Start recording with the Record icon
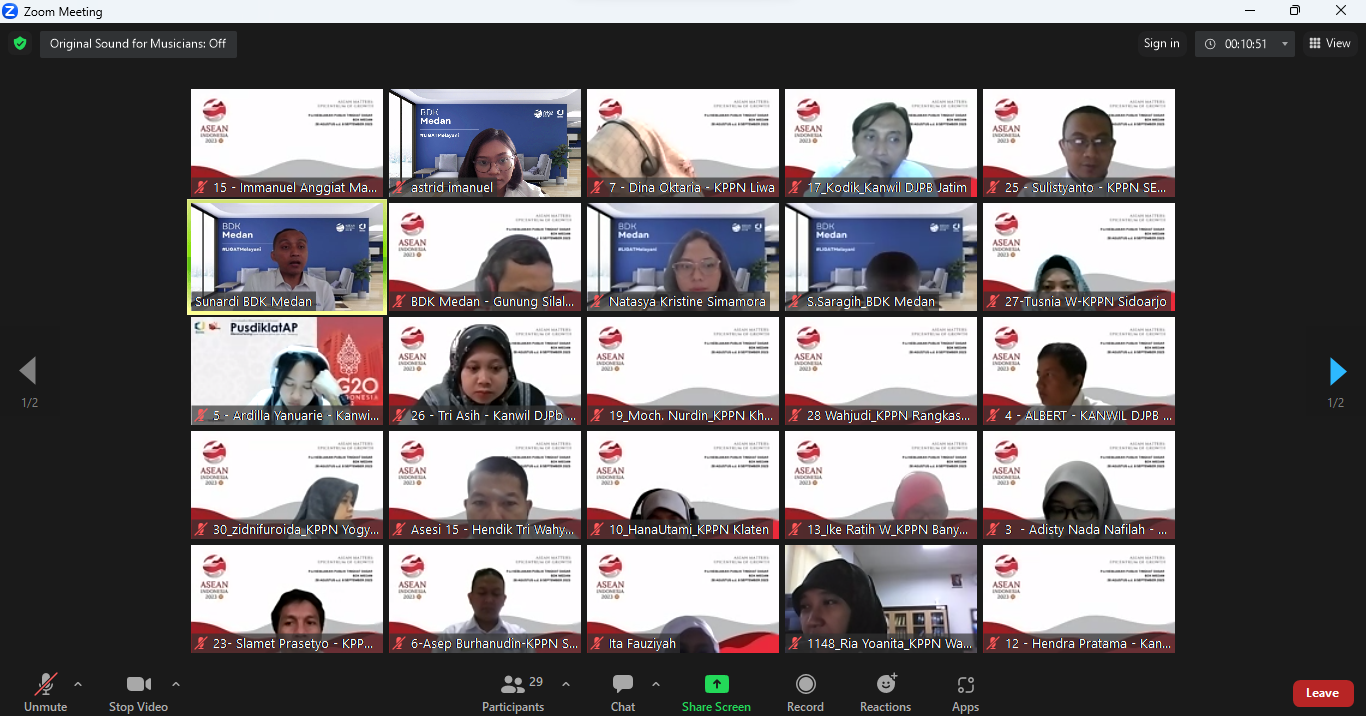 pos(805,685)
